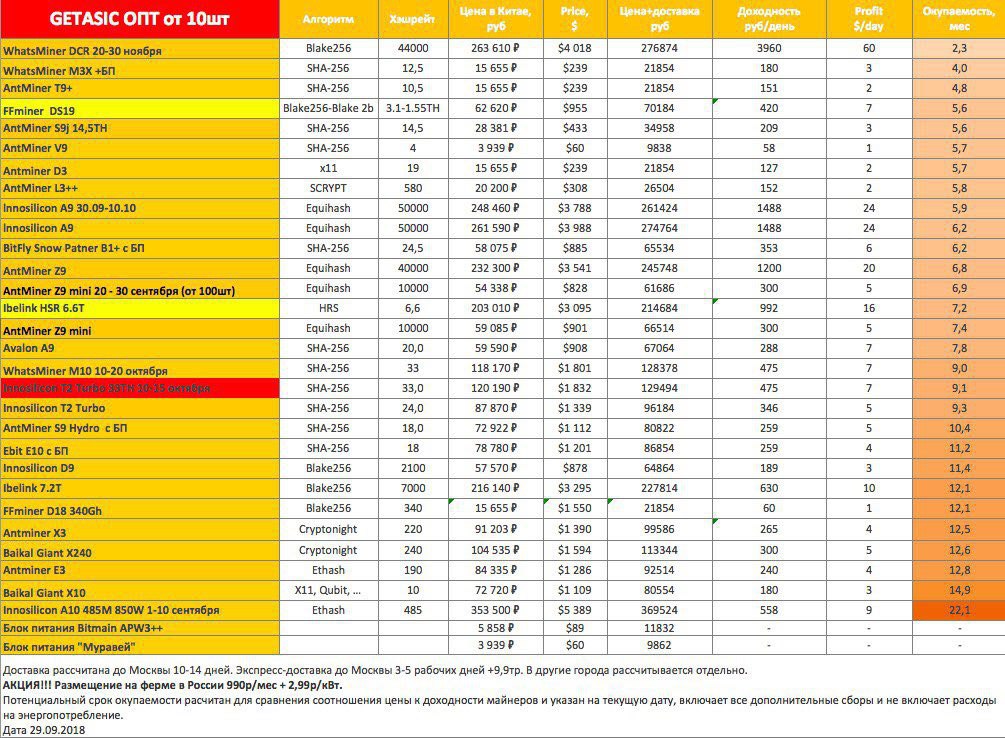The width and height of the screenshot is (1005, 738).
Task: Click 'WhatsMiner M10 10-20 октября' cell
Action: click(140, 369)
